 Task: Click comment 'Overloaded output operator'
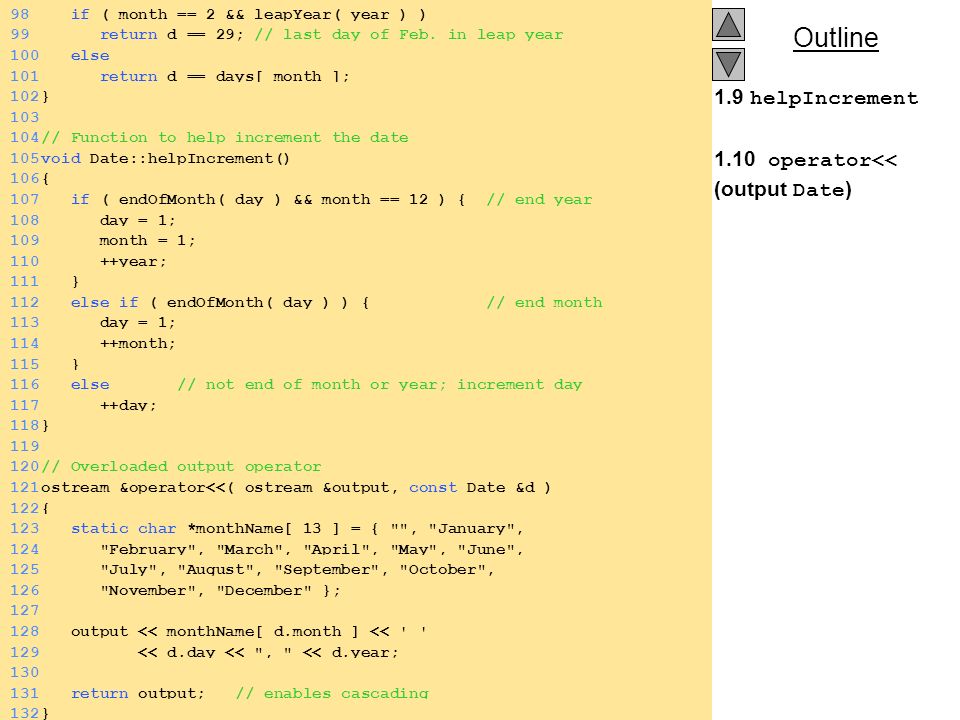pyautogui.click(x=181, y=466)
